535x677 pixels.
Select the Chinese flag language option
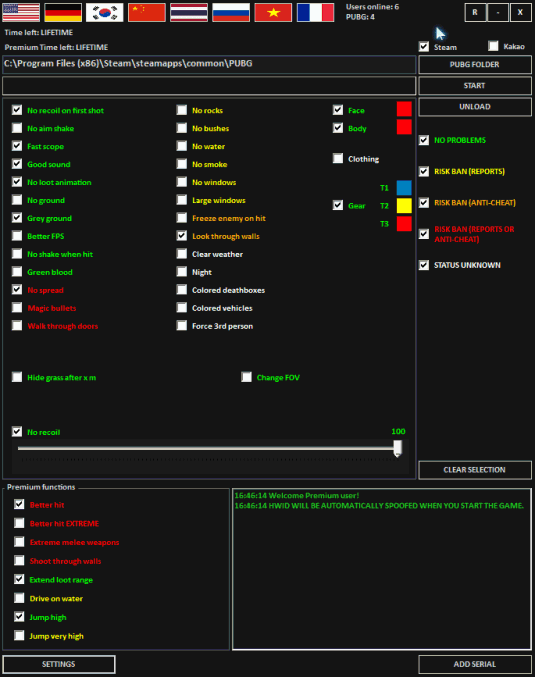point(147,12)
